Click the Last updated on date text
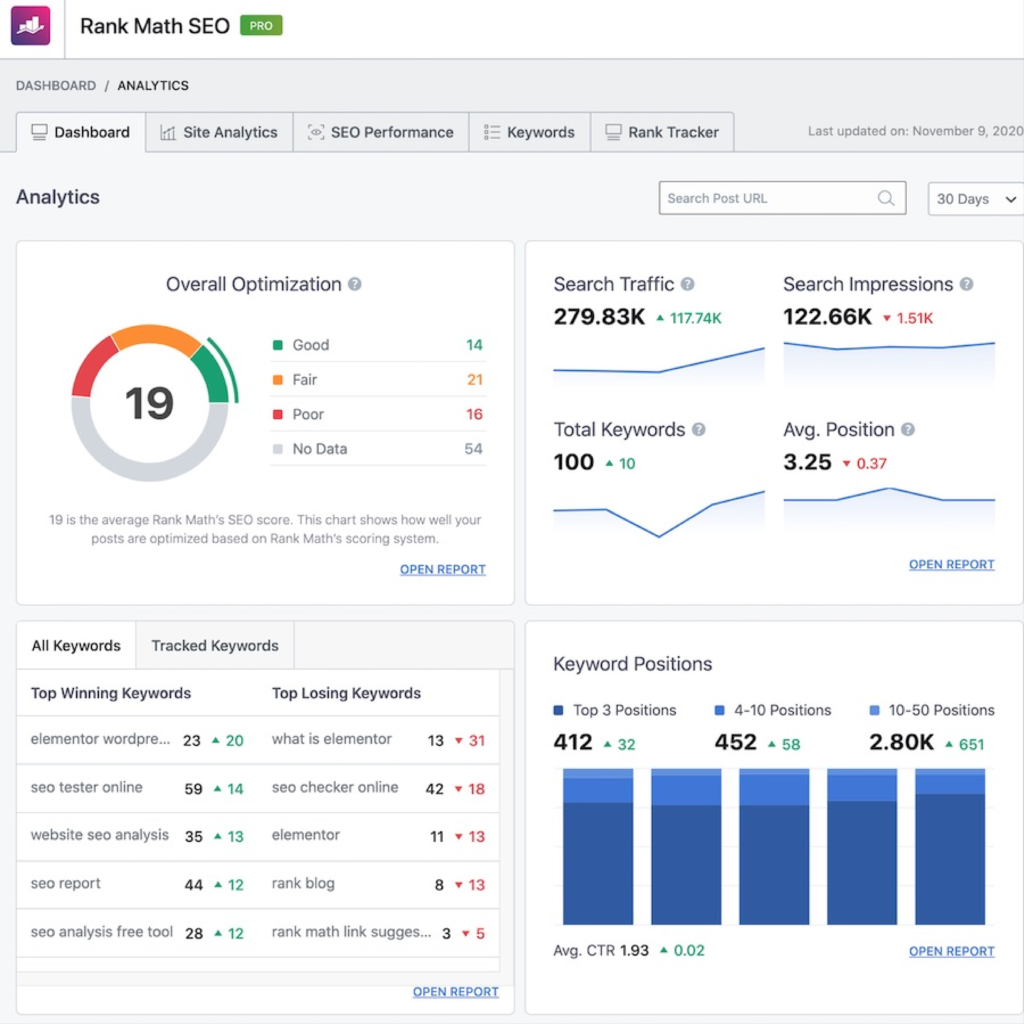The width and height of the screenshot is (1024, 1024). [916, 131]
